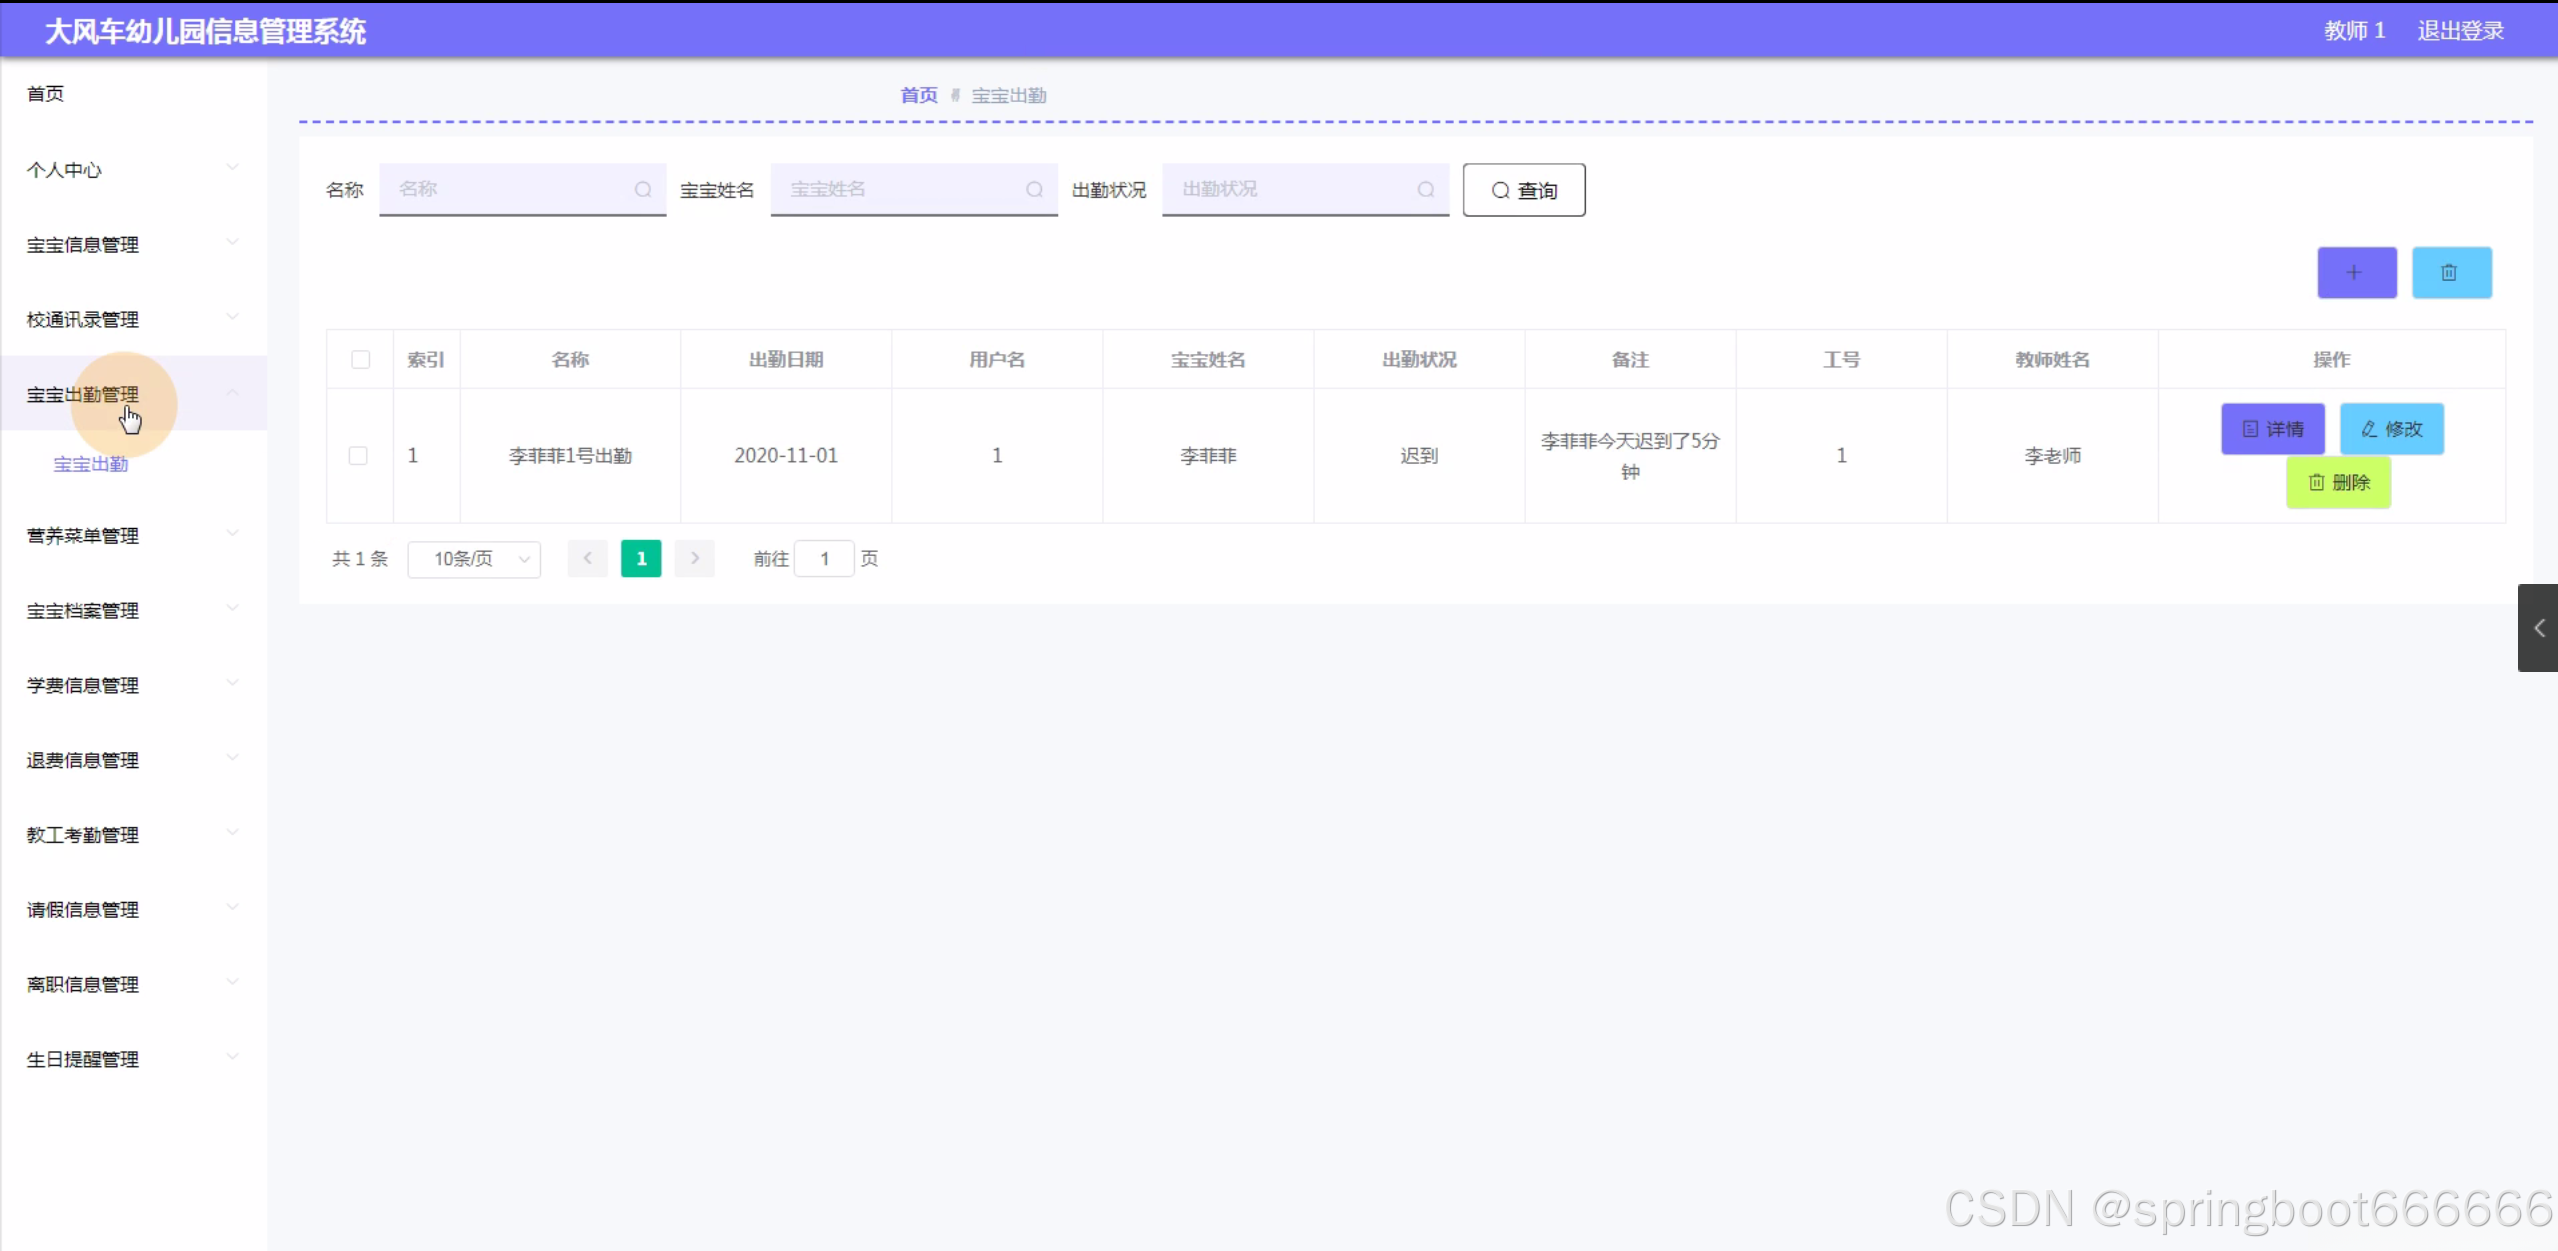The width and height of the screenshot is (2558, 1251).
Task: Click the purple plus add button
Action: point(2356,272)
